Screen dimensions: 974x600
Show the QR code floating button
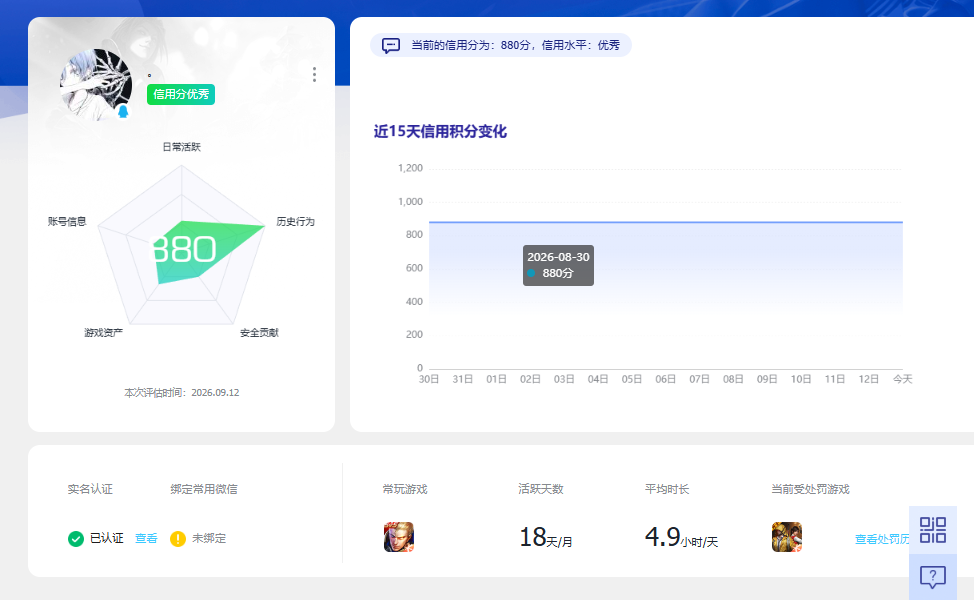(x=933, y=530)
